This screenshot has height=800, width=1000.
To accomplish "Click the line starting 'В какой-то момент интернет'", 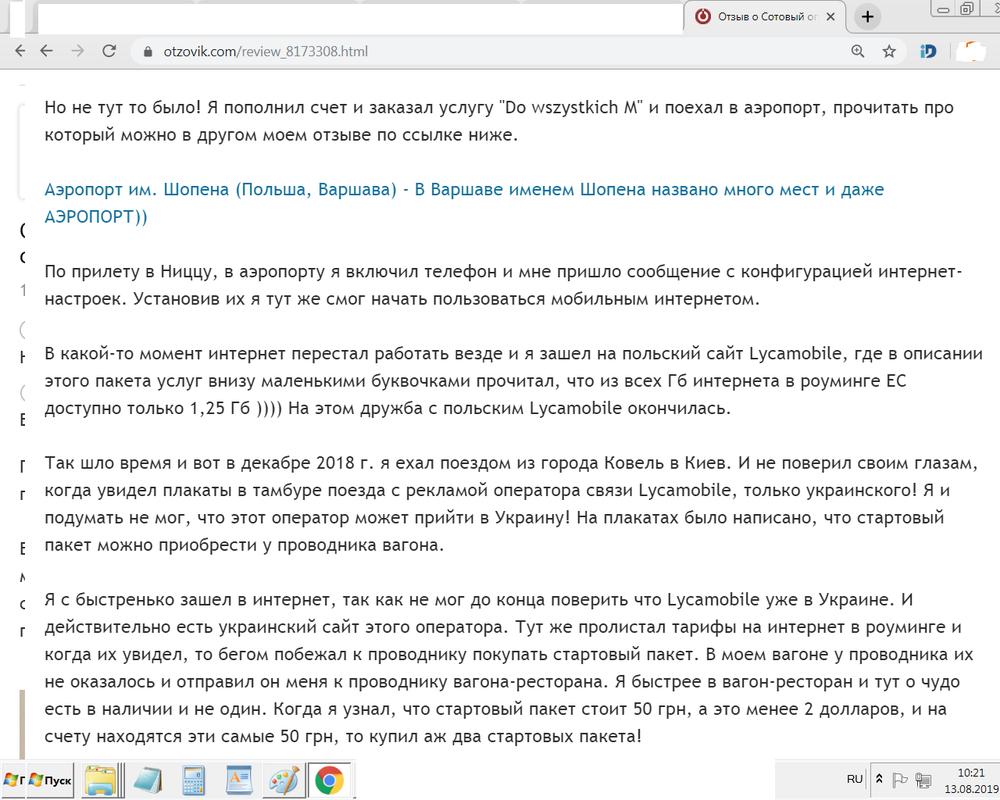I will tap(513, 353).
